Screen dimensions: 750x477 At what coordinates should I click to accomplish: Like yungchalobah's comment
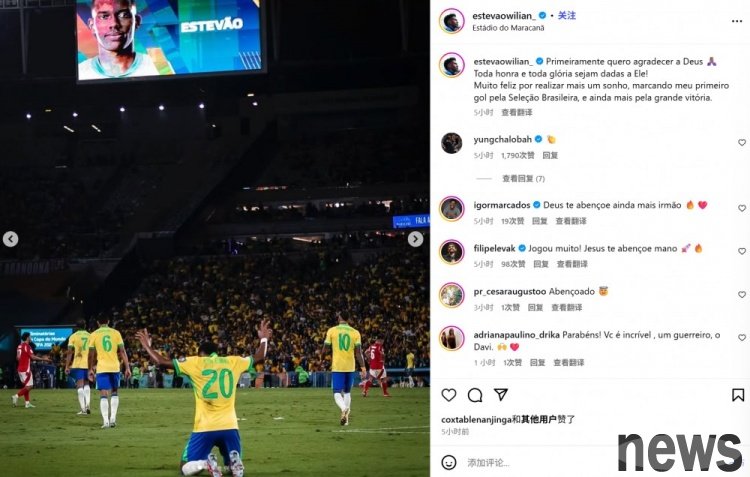click(x=742, y=143)
